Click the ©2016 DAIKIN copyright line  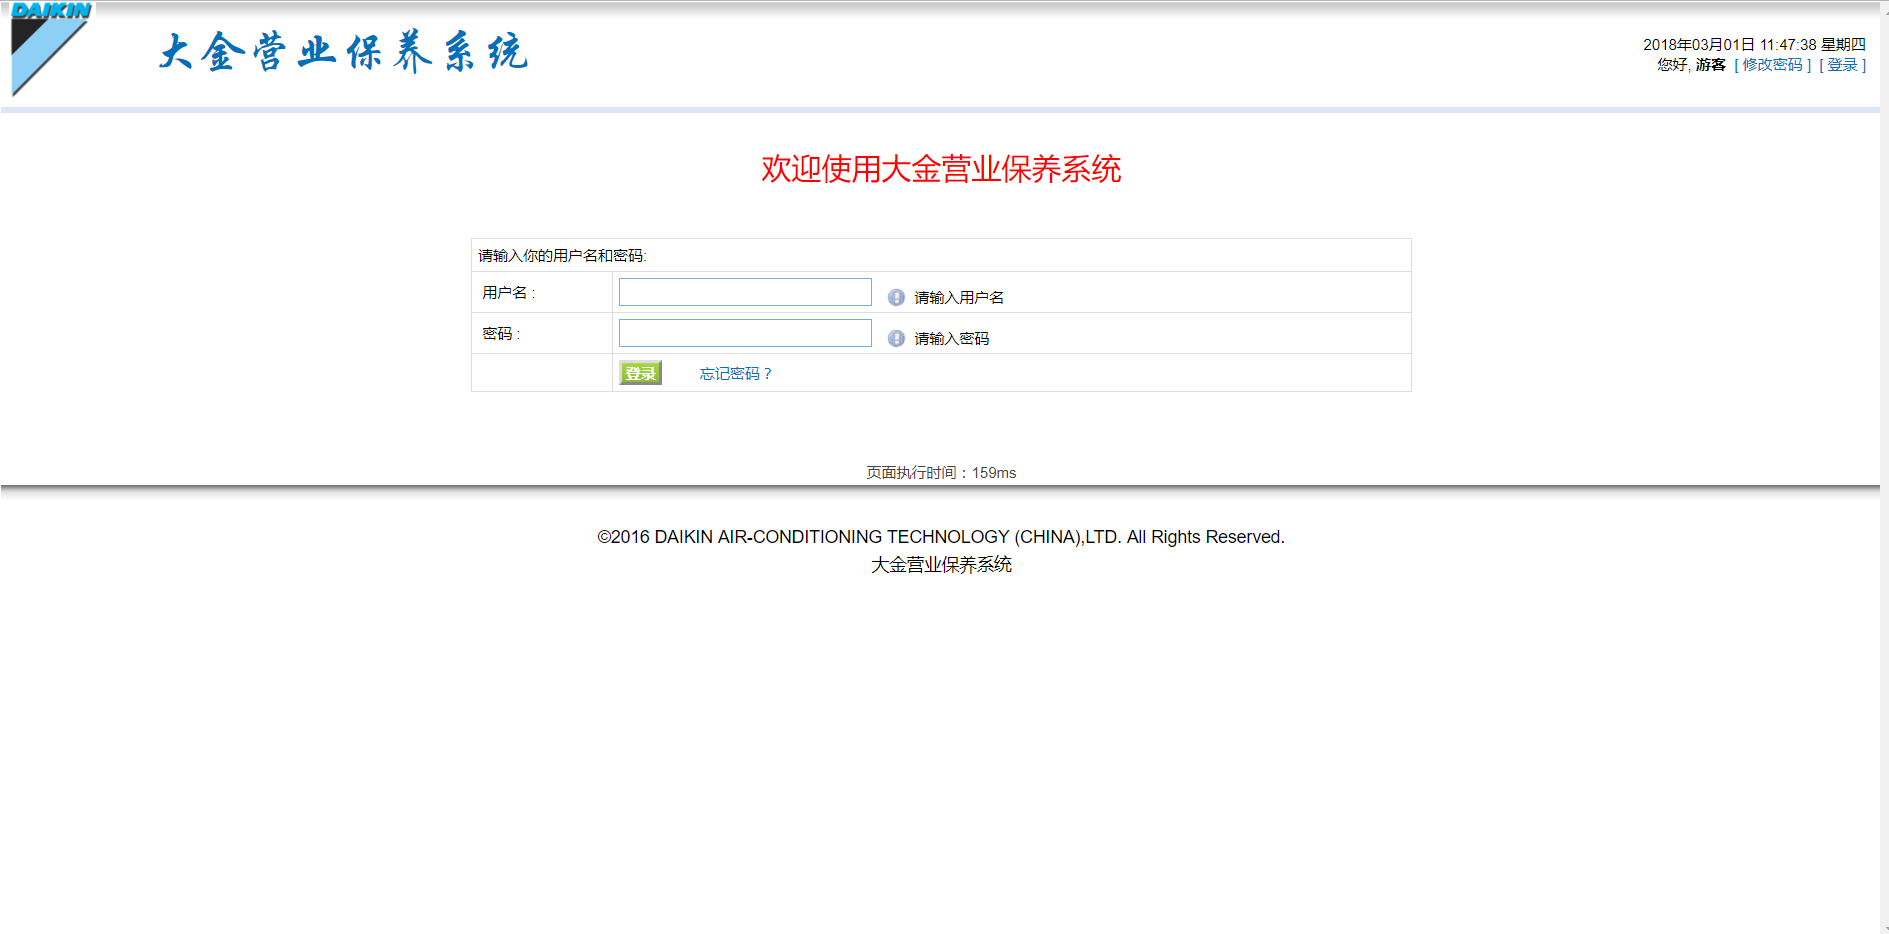pyautogui.click(x=941, y=537)
